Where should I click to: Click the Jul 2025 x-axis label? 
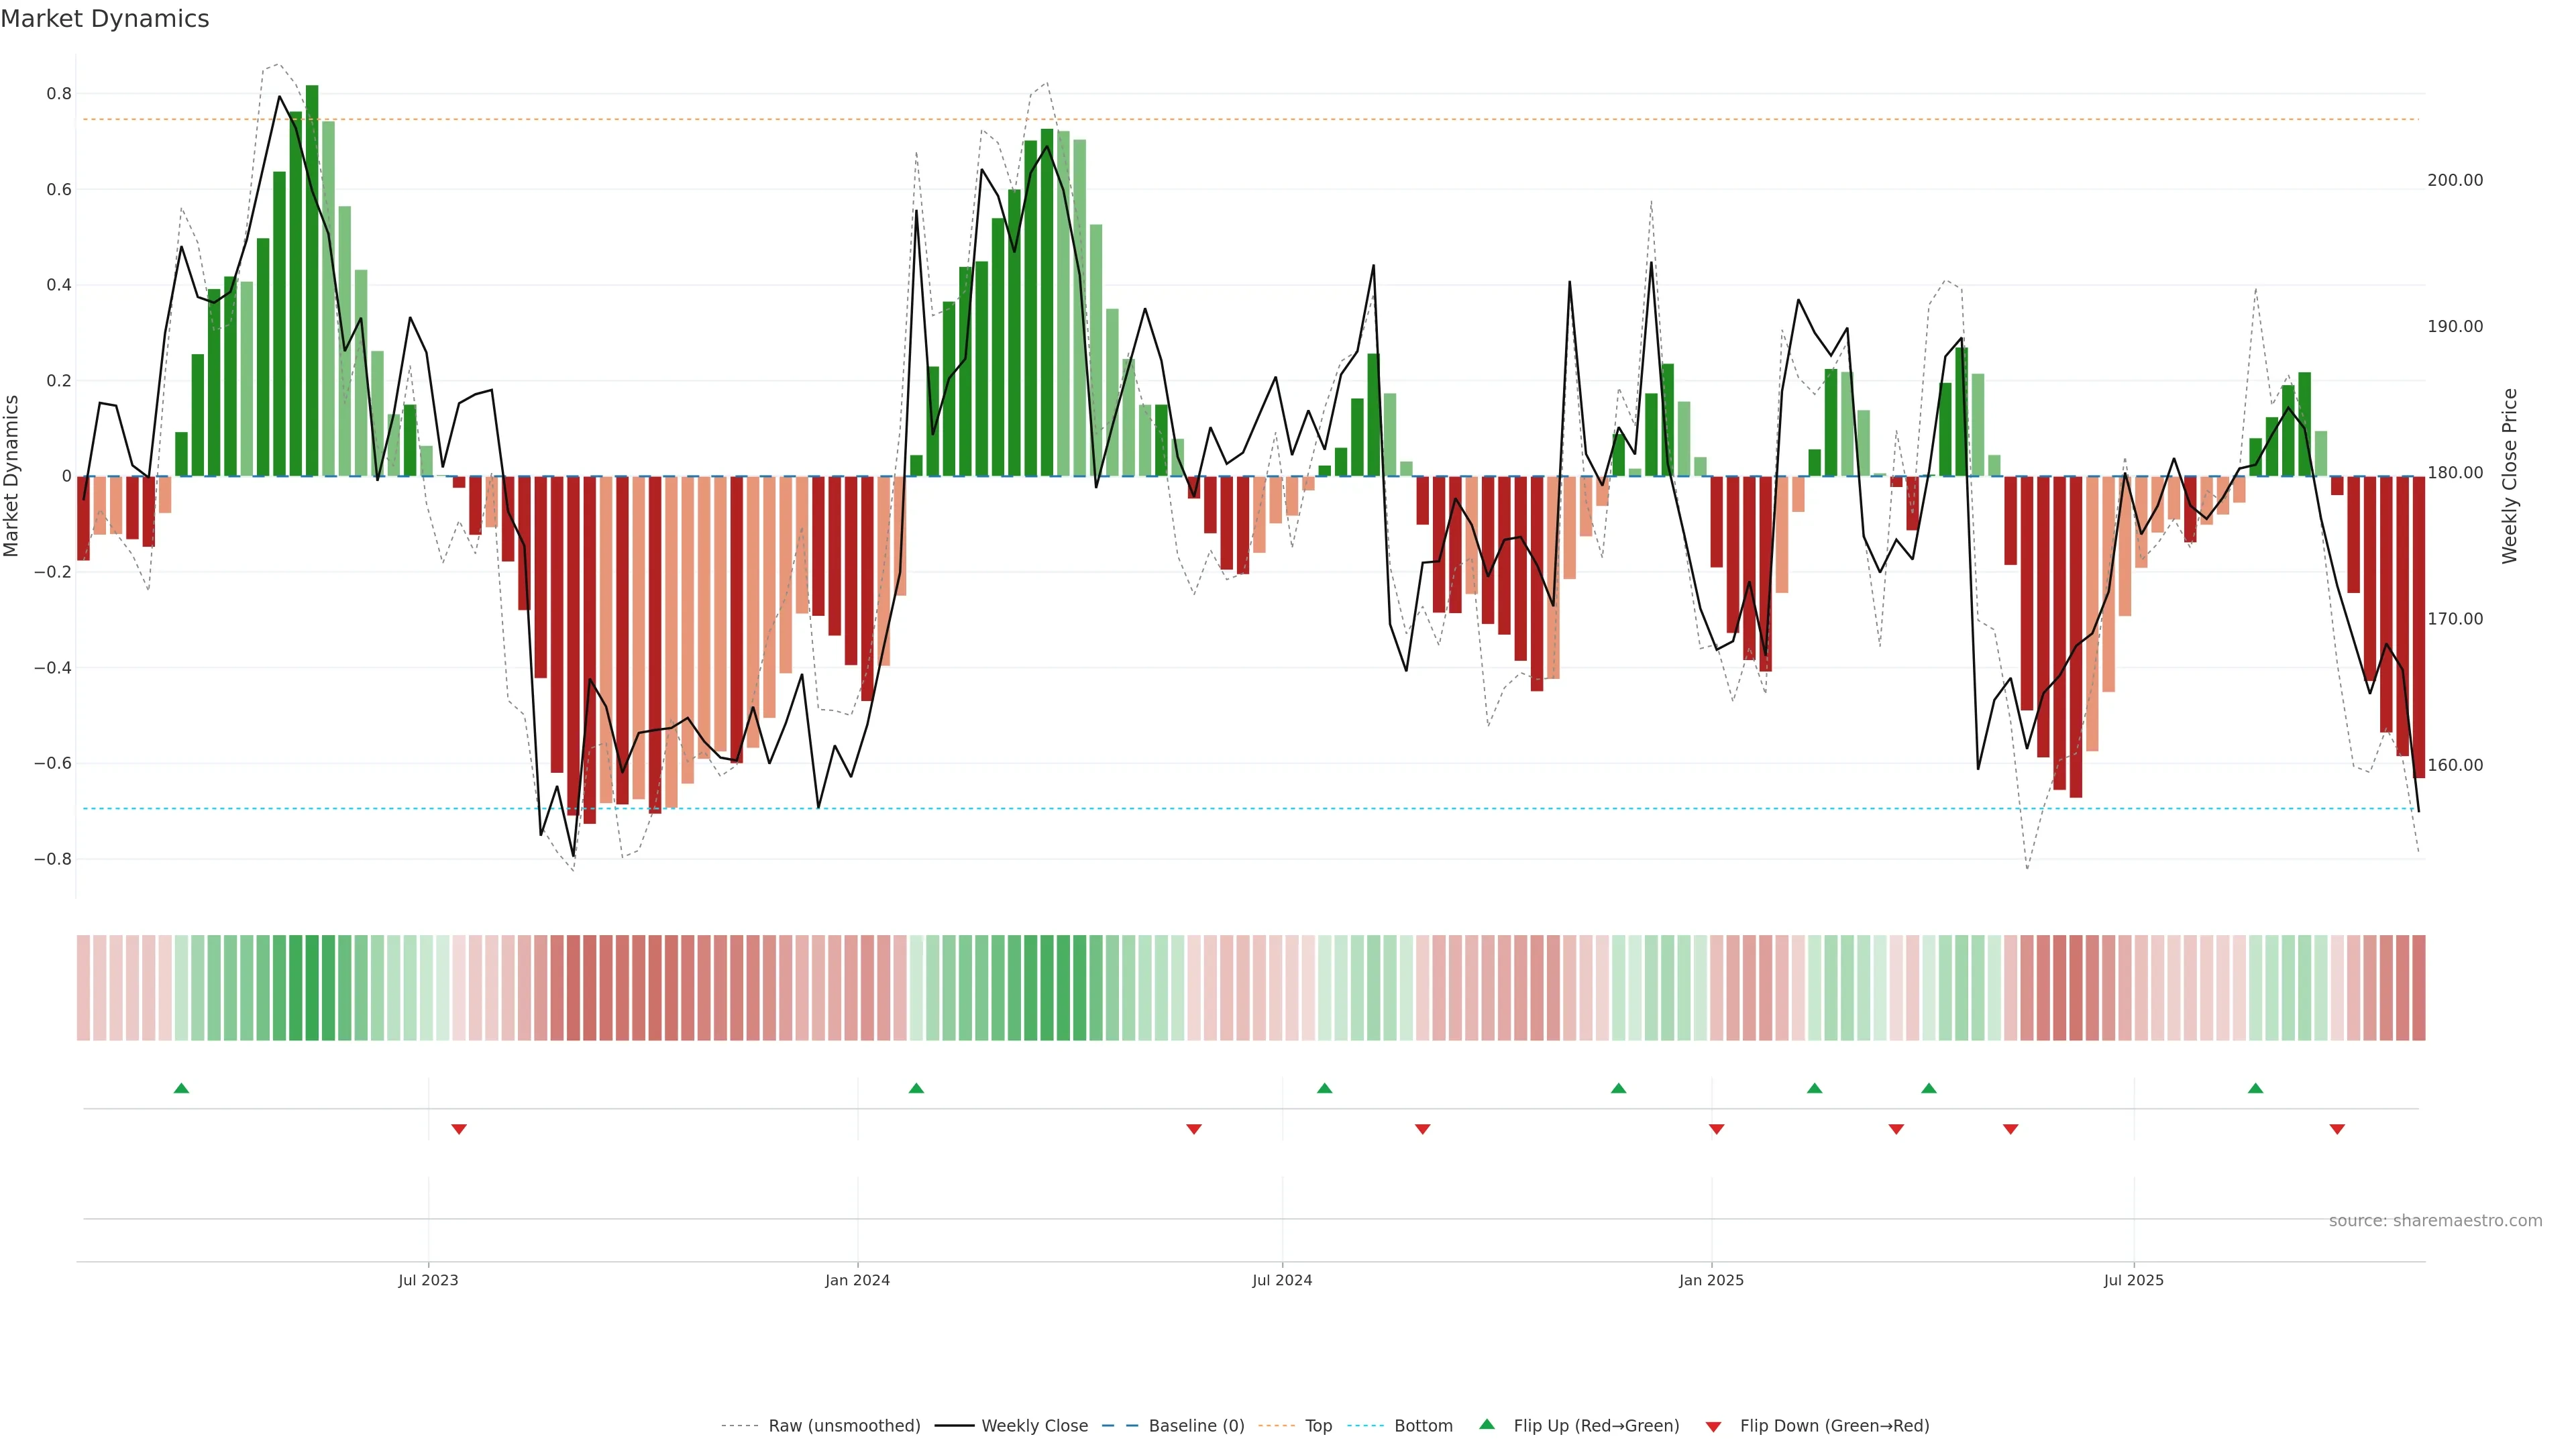[2133, 1280]
